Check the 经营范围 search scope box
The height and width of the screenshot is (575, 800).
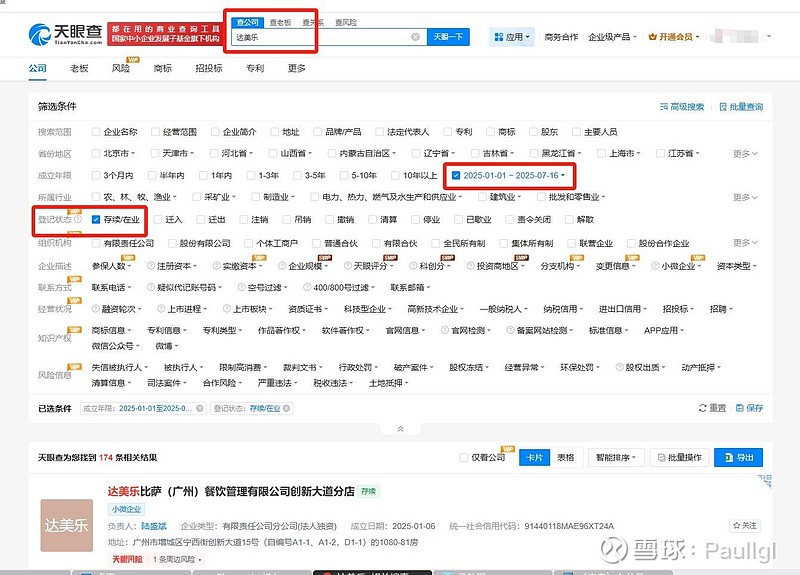155,132
